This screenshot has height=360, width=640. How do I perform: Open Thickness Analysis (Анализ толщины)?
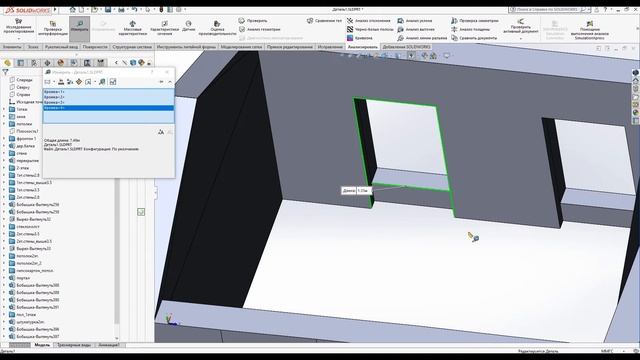(x=471, y=29)
